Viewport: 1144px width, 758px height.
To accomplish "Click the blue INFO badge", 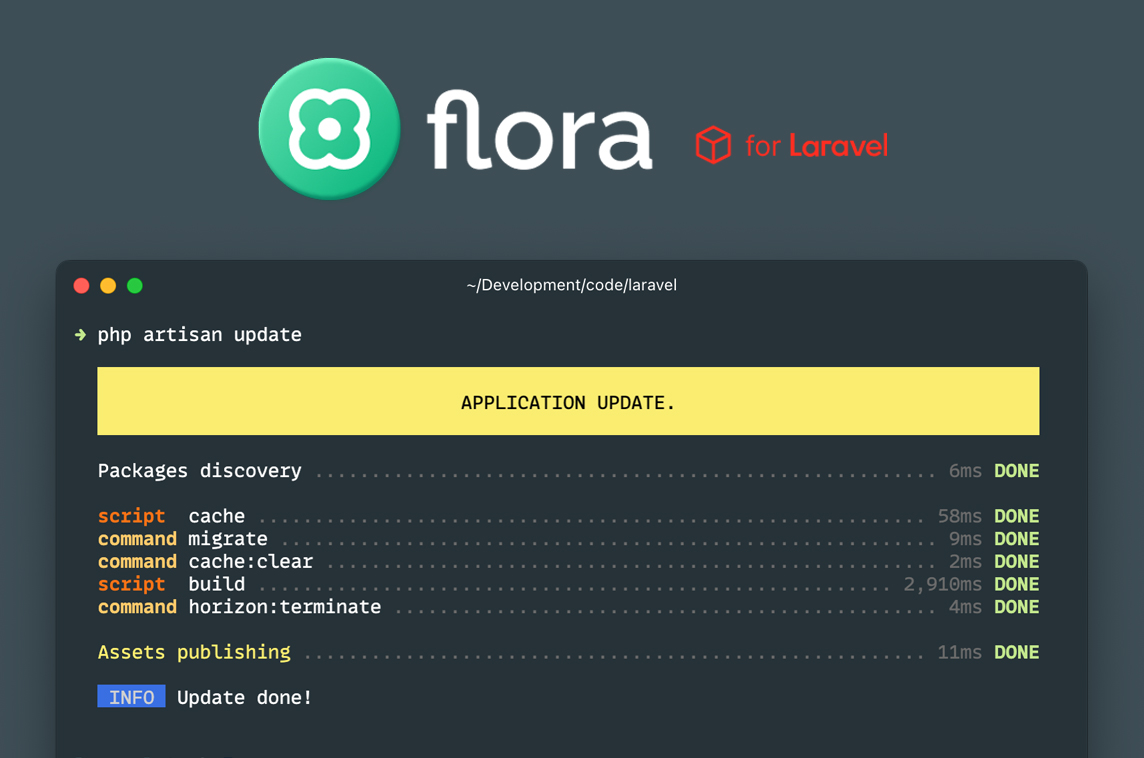I will tap(131, 697).
